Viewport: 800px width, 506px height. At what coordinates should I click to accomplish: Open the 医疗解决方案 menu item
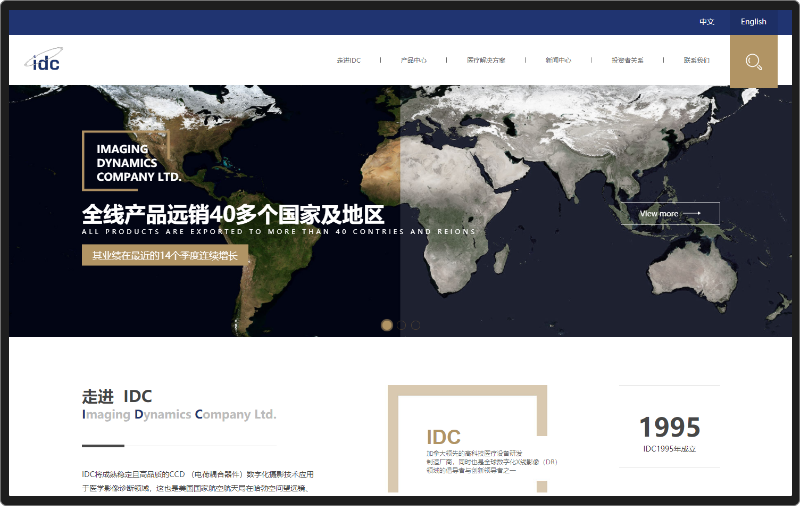(486, 60)
